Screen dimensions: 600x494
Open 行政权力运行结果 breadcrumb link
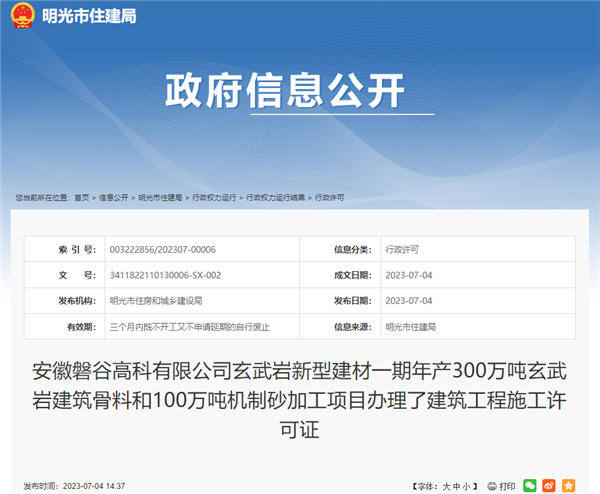coord(274,198)
